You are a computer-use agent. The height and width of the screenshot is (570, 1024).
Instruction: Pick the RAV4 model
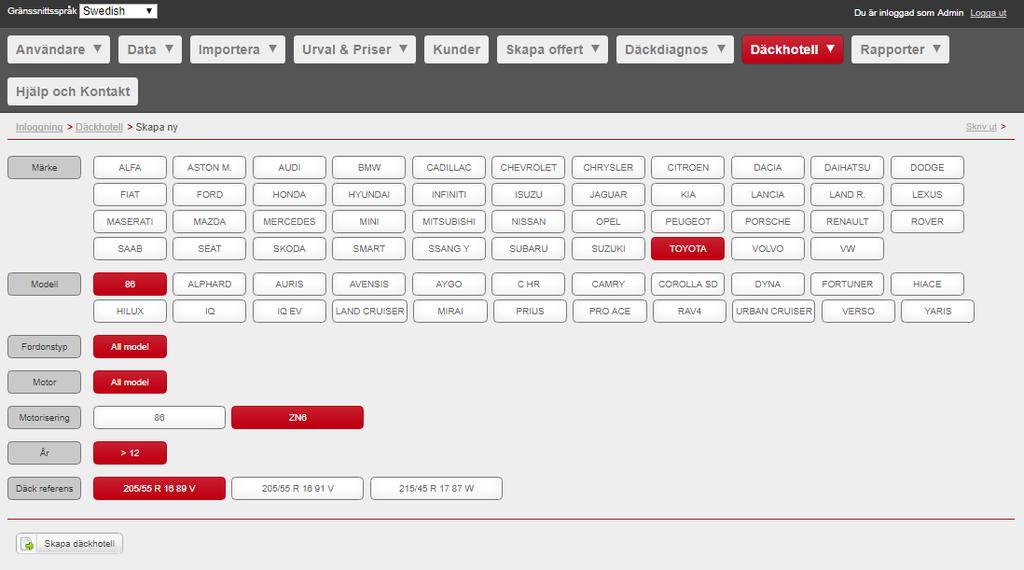coord(690,311)
